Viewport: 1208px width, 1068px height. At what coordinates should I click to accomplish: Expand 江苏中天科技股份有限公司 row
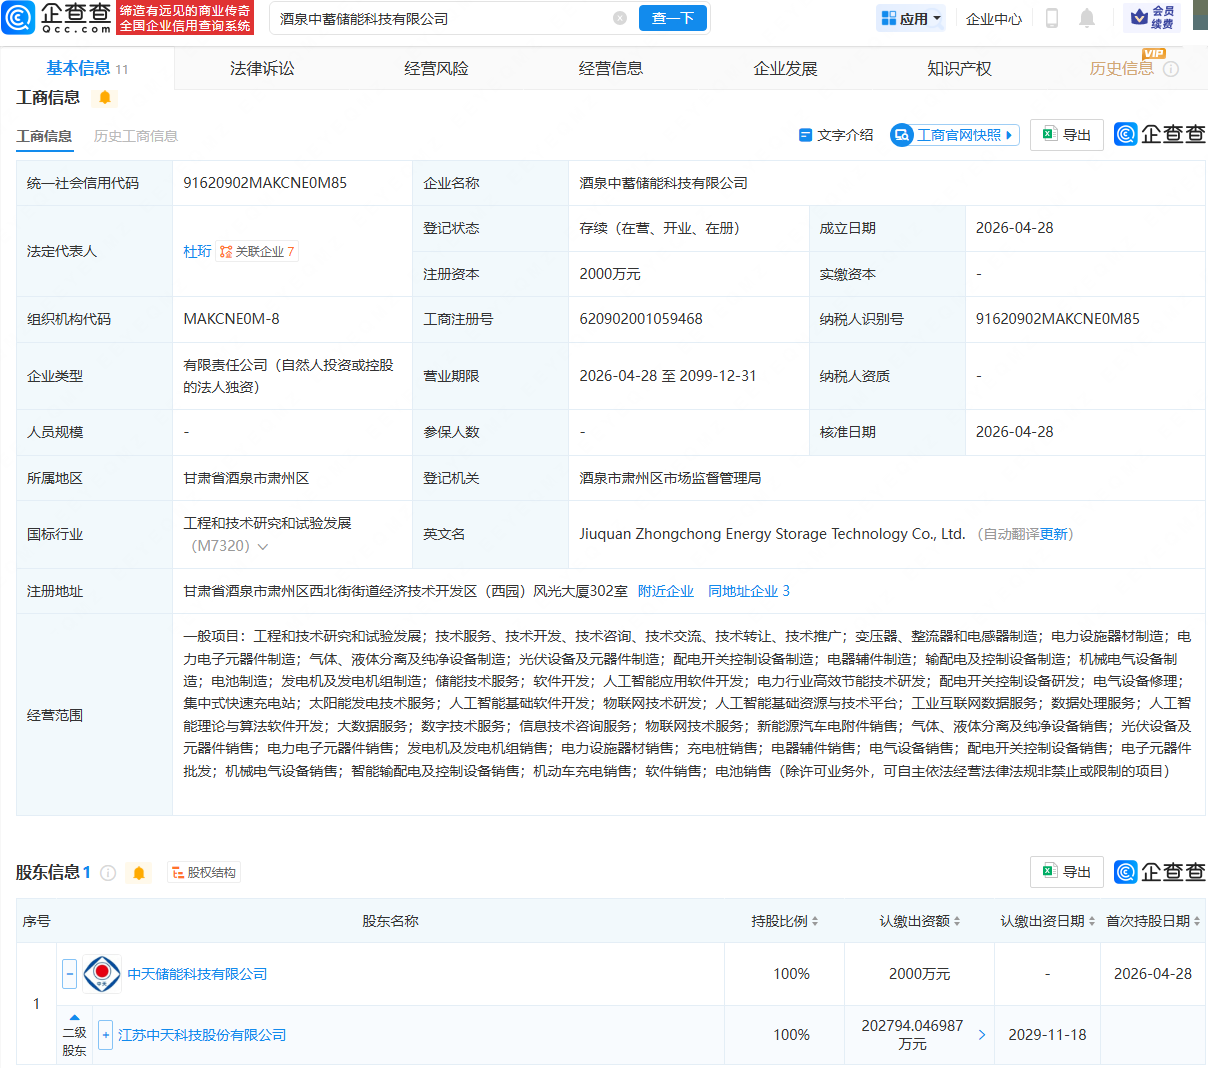click(x=105, y=1035)
